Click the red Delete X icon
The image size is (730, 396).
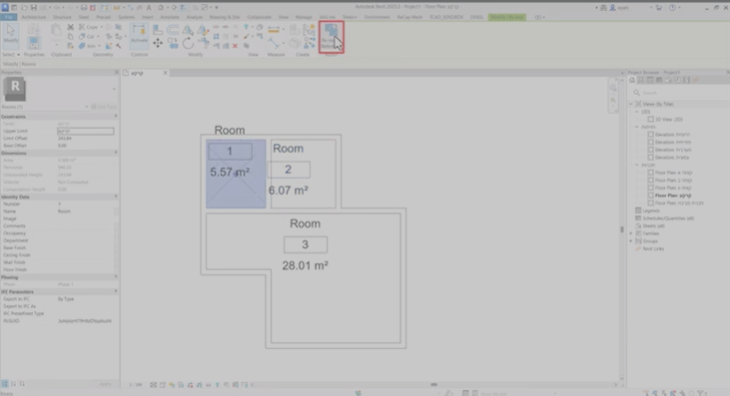coord(235,46)
